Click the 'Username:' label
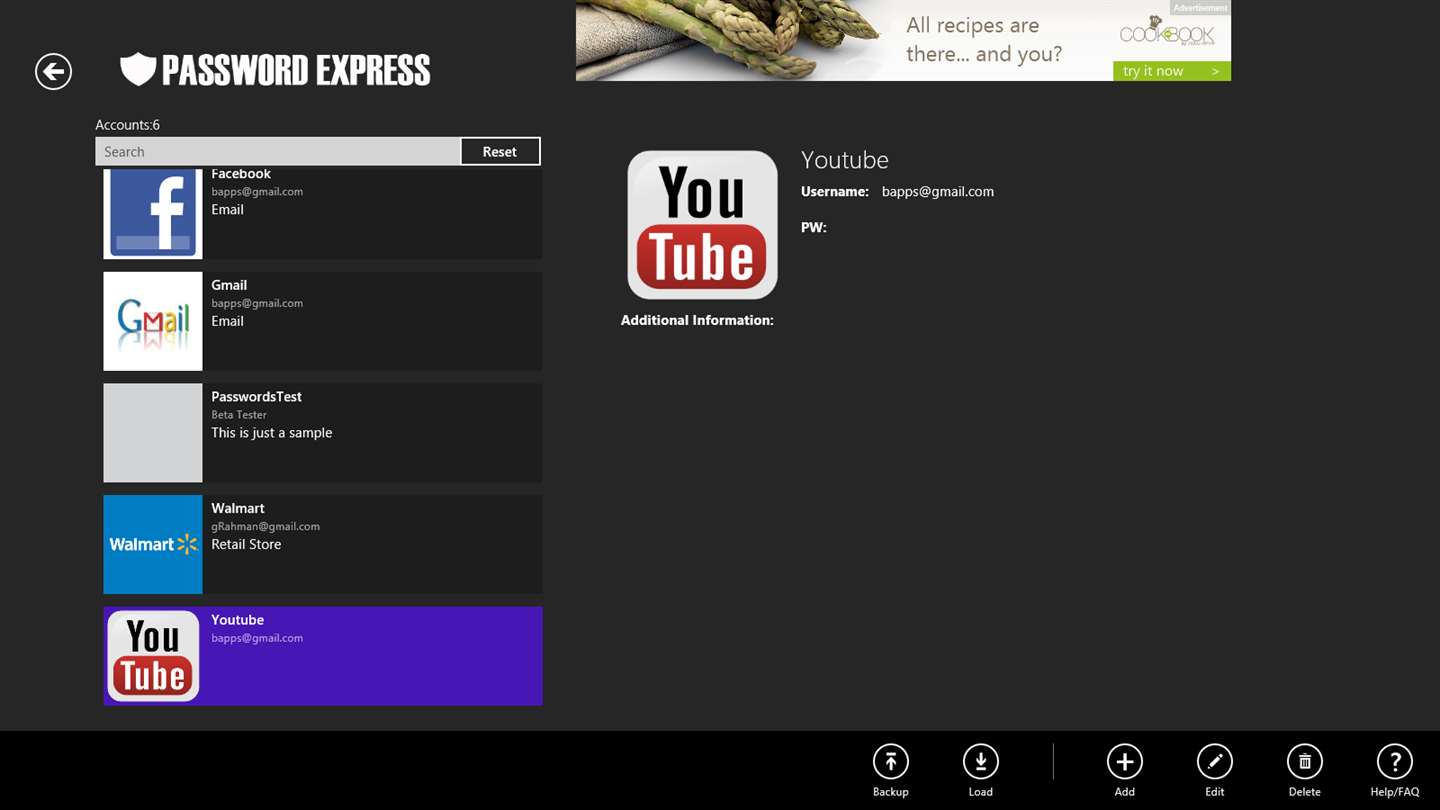Screen dimensions: 1440x810 835,191
